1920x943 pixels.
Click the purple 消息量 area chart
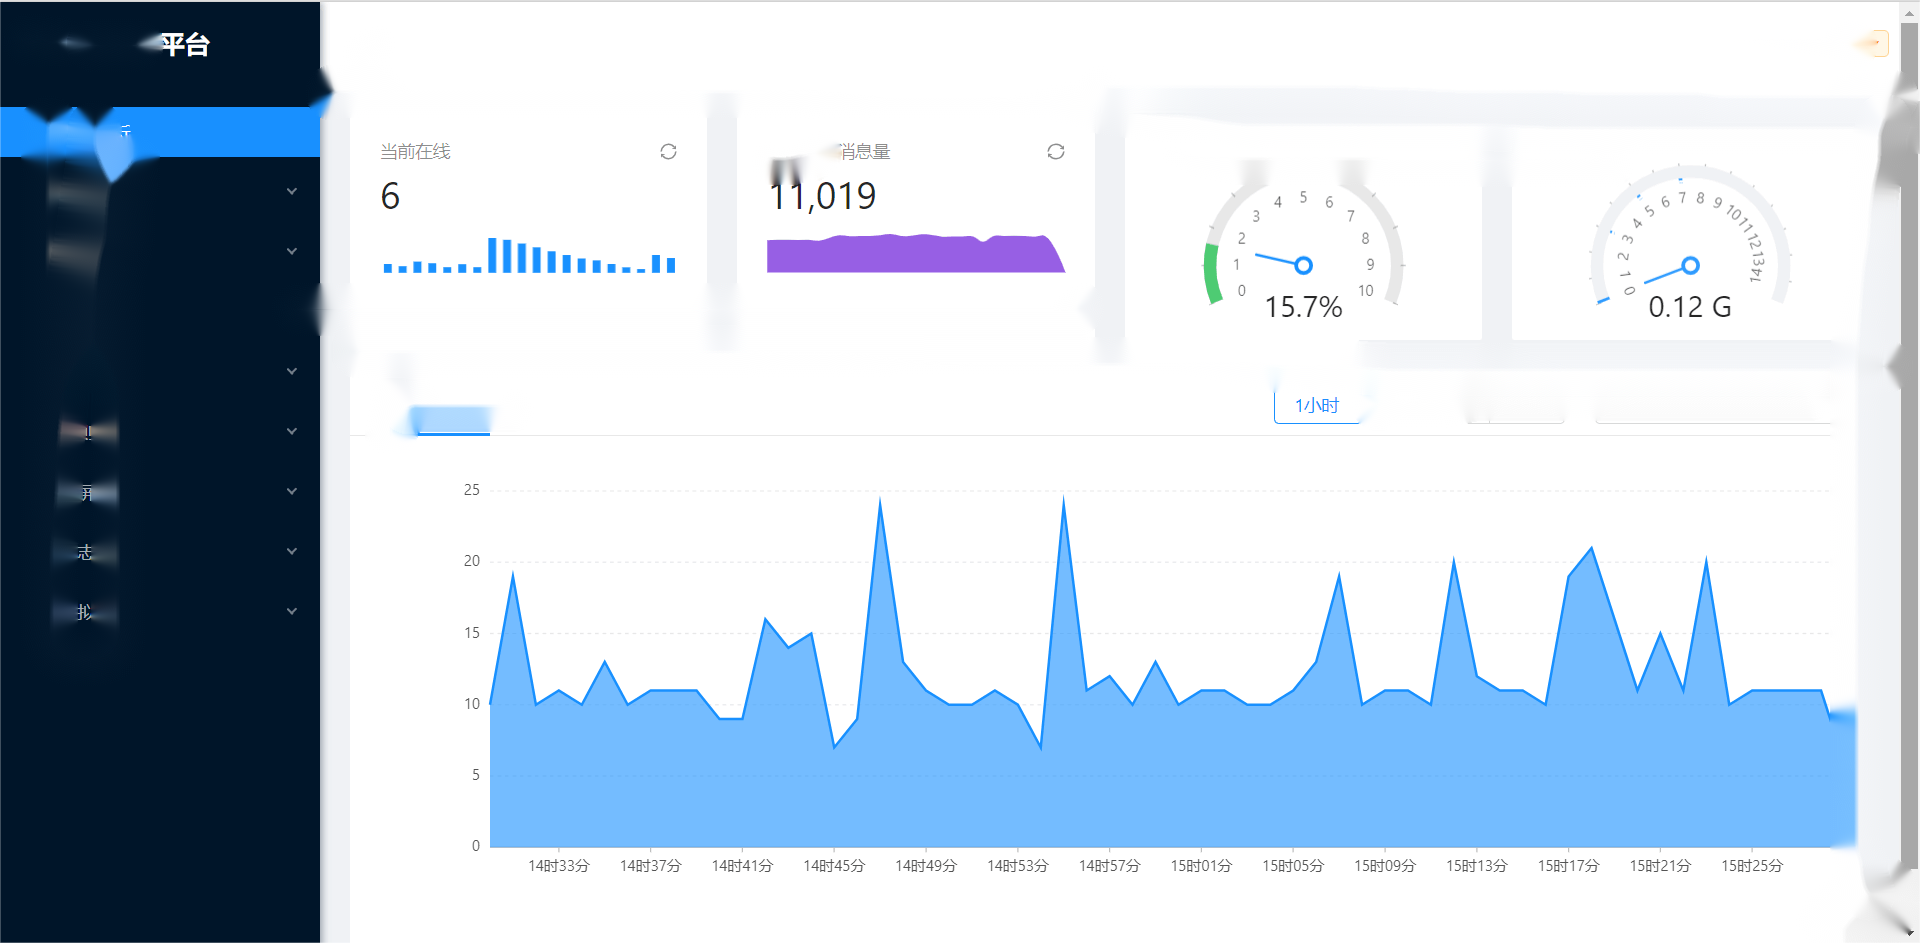coord(914,255)
